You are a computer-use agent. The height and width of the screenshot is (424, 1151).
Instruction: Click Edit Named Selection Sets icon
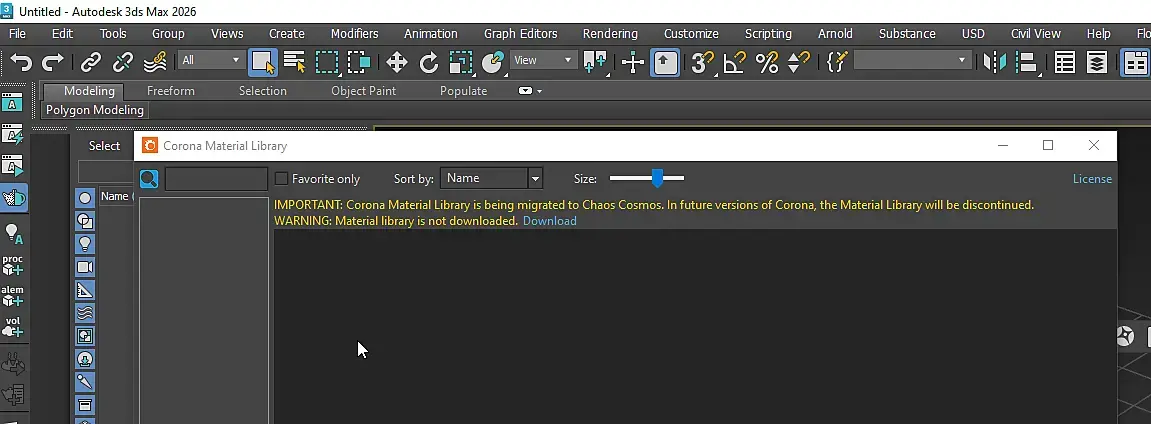pyautogui.click(x=837, y=62)
